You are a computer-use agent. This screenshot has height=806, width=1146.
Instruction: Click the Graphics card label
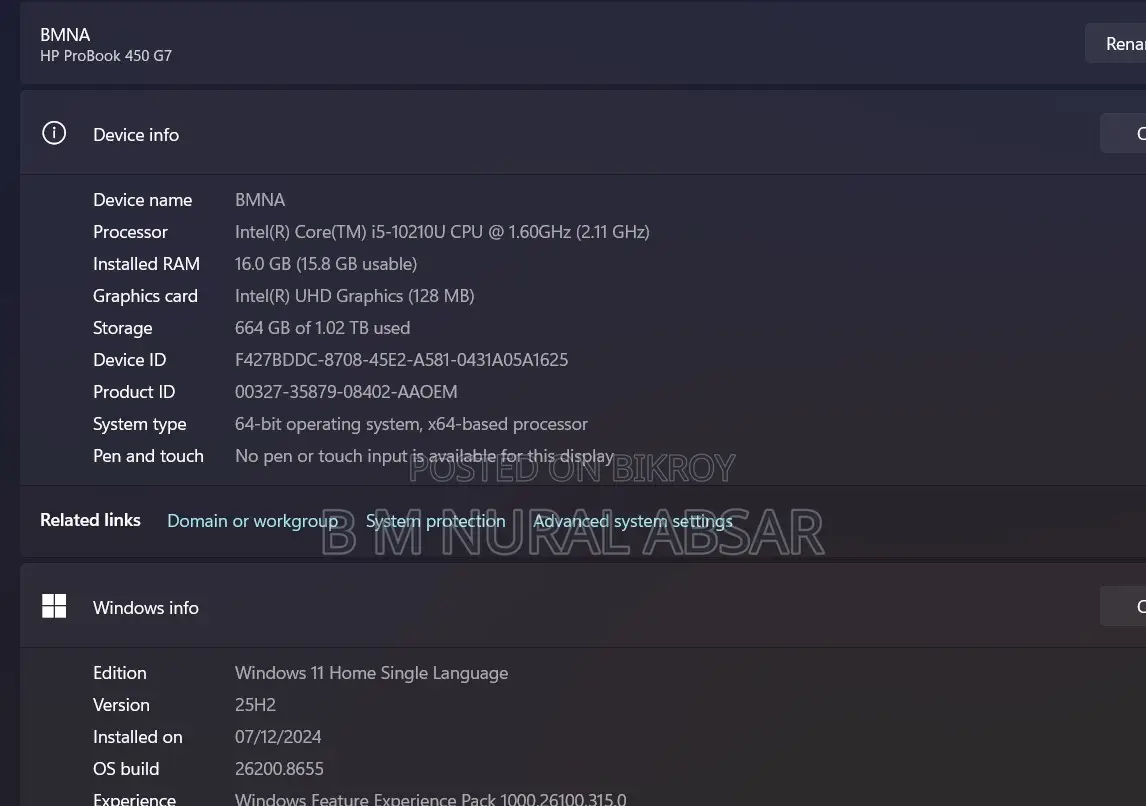pyautogui.click(x=145, y=296)
